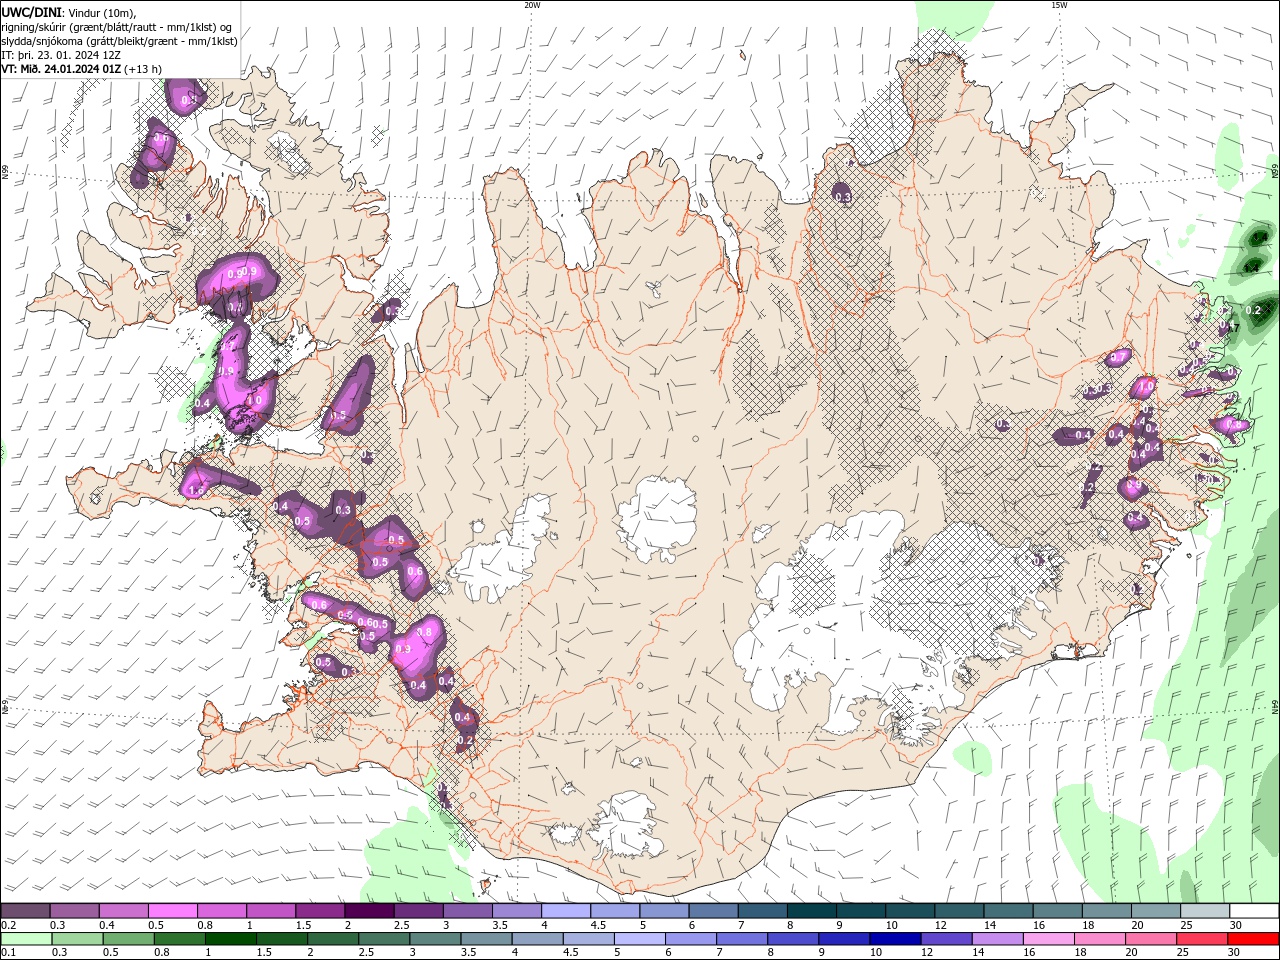
Task: Pick snow legend swatch between 20 and 25
Action: tap(1156, 911)
